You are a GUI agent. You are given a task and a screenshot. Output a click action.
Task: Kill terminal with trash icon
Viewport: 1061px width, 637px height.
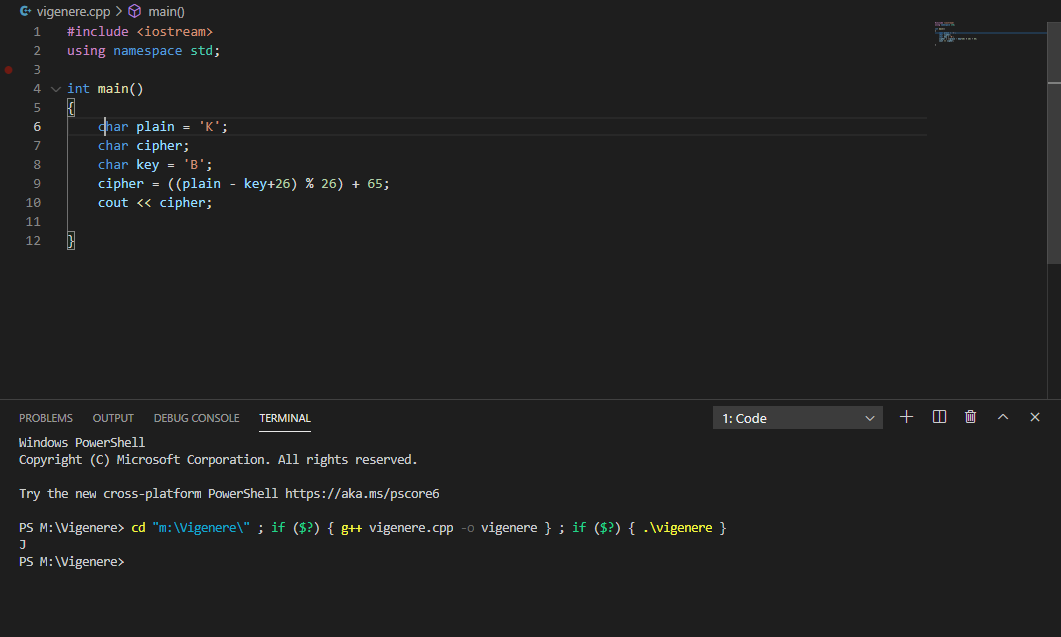(x=970, y=417)
